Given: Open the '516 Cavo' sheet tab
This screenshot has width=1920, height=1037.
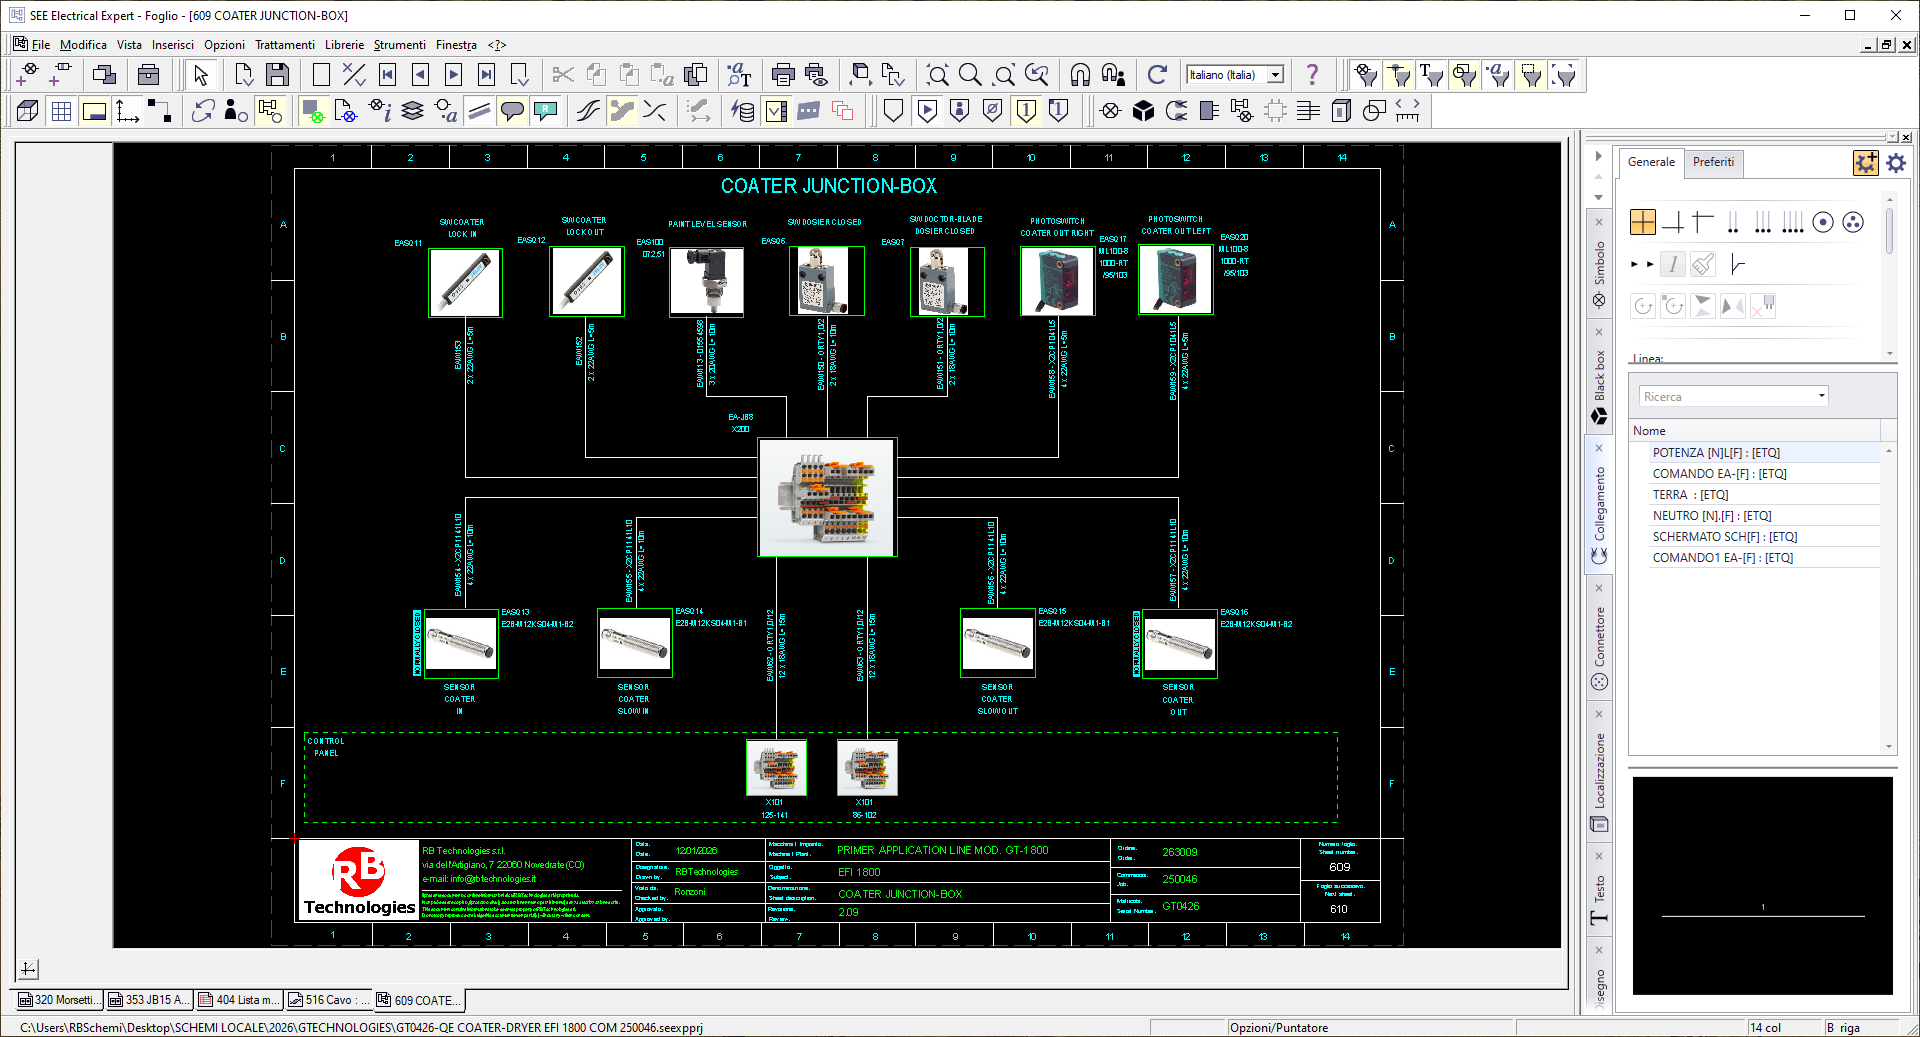Looking at the screenshot, I should tap(328, 1000).
